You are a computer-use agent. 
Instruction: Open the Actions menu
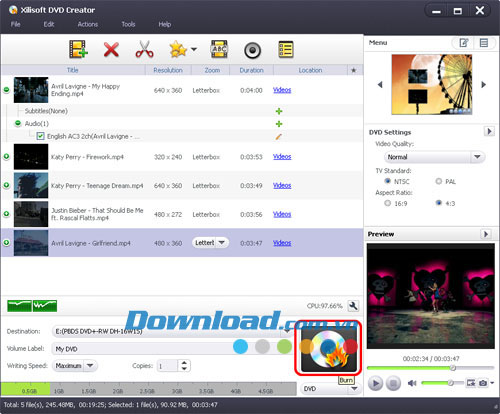coord(88,24)
